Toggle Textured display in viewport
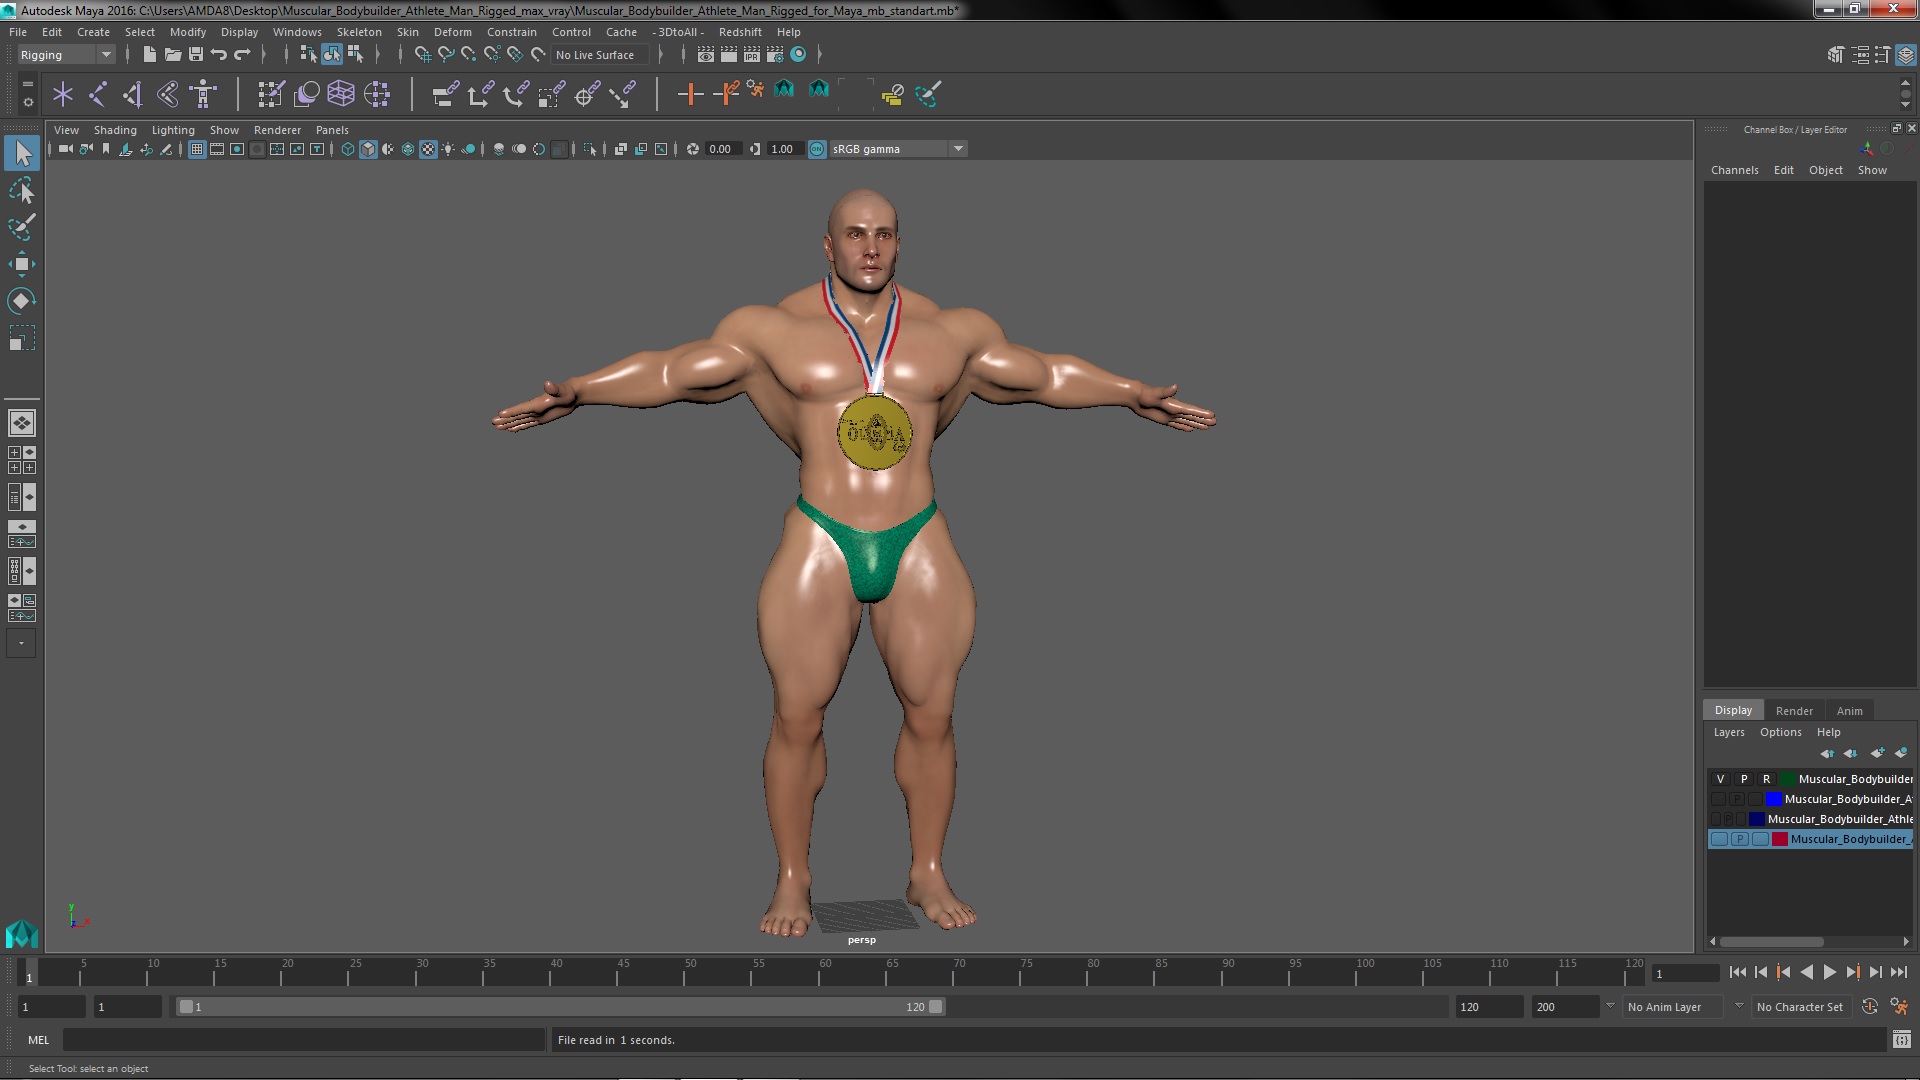 pyautogui.click(x=428, y=149)
